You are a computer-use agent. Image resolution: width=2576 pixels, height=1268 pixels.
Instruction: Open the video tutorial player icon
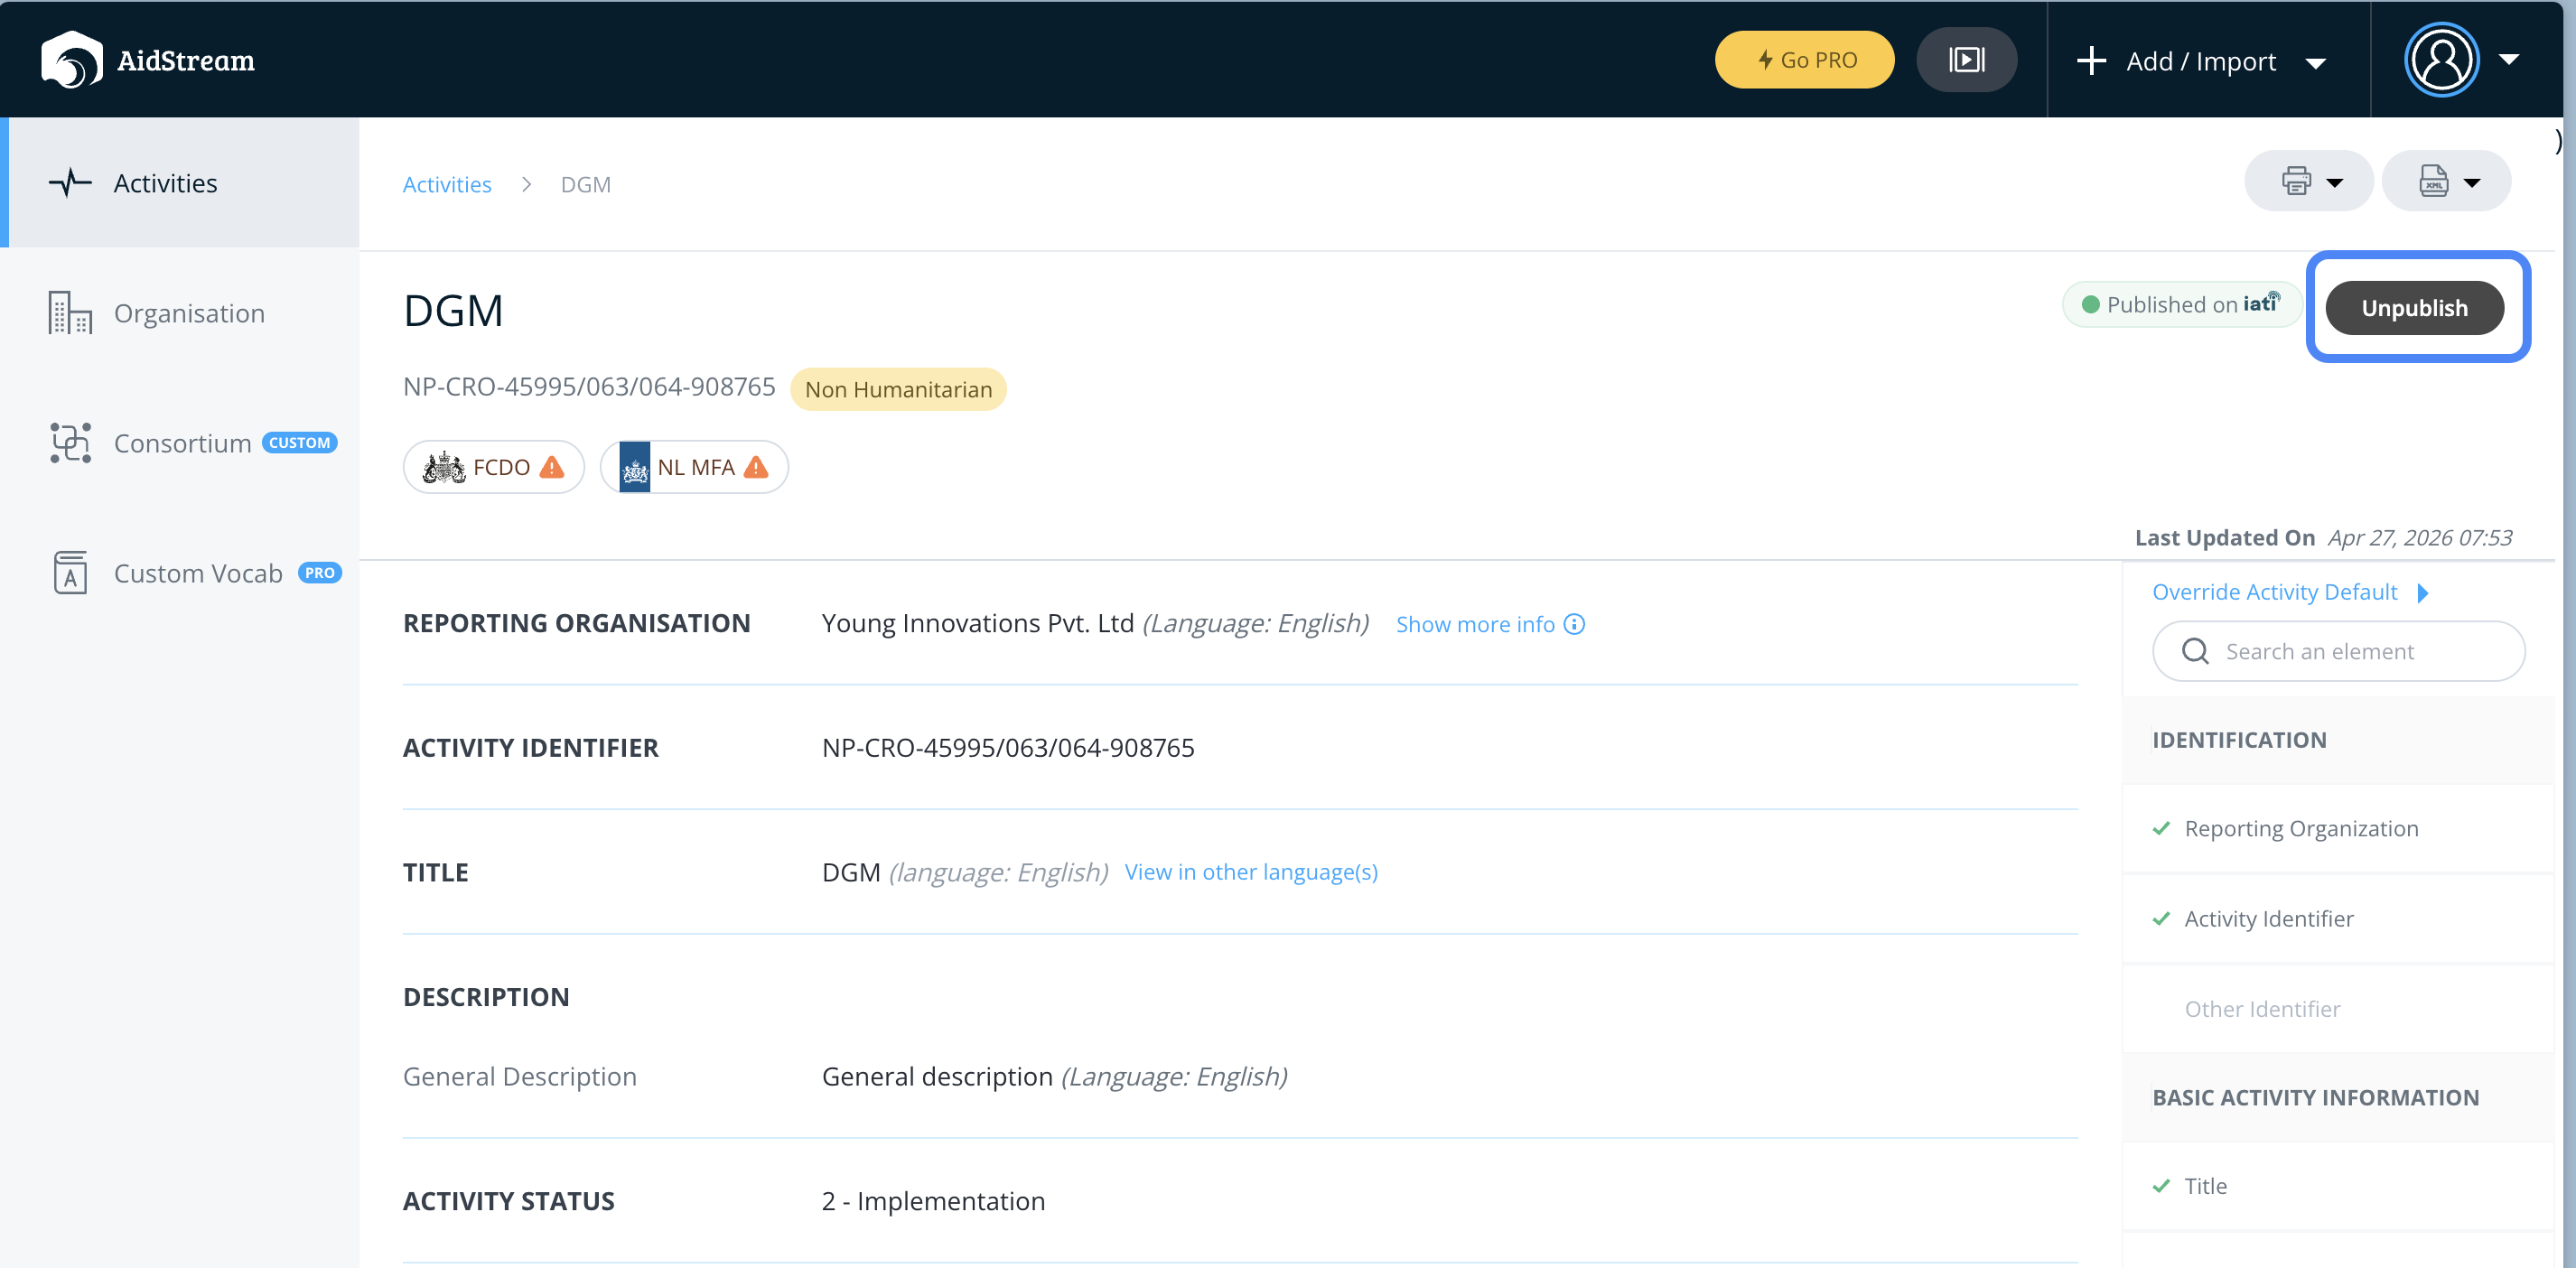(1966, 60)
